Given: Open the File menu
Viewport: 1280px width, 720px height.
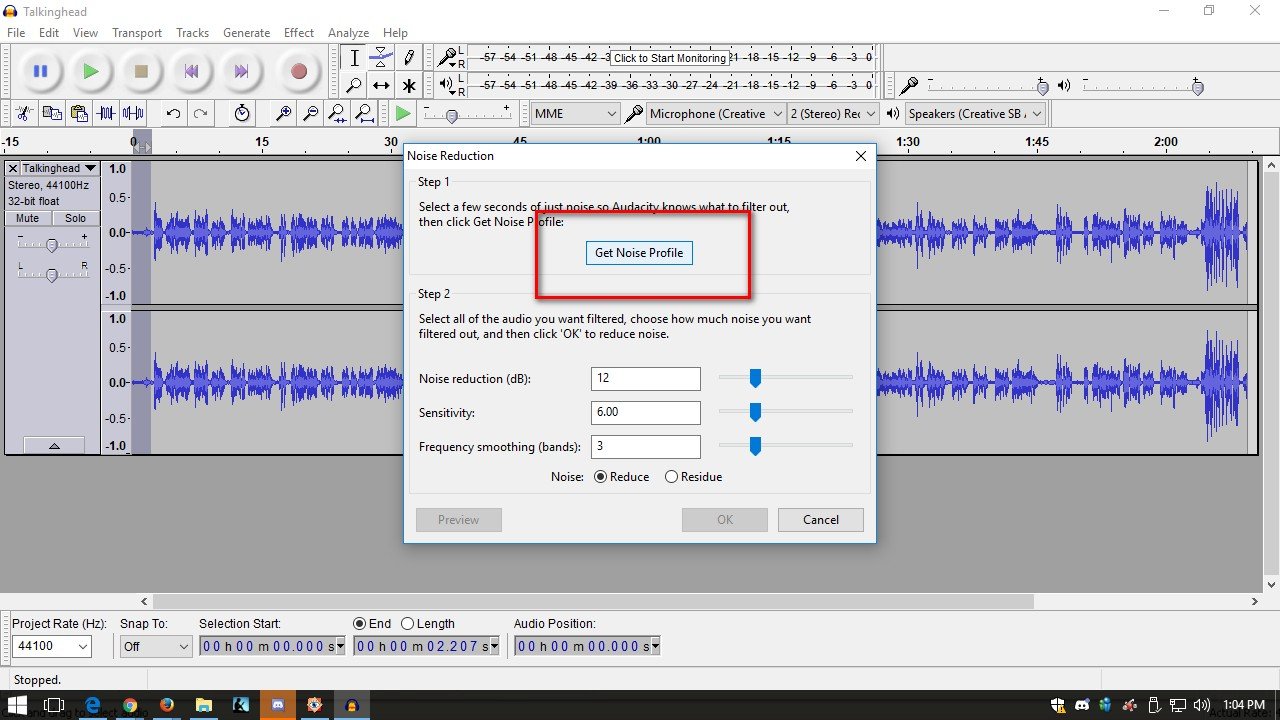Looking at the screenshot, I should (16, 33).
